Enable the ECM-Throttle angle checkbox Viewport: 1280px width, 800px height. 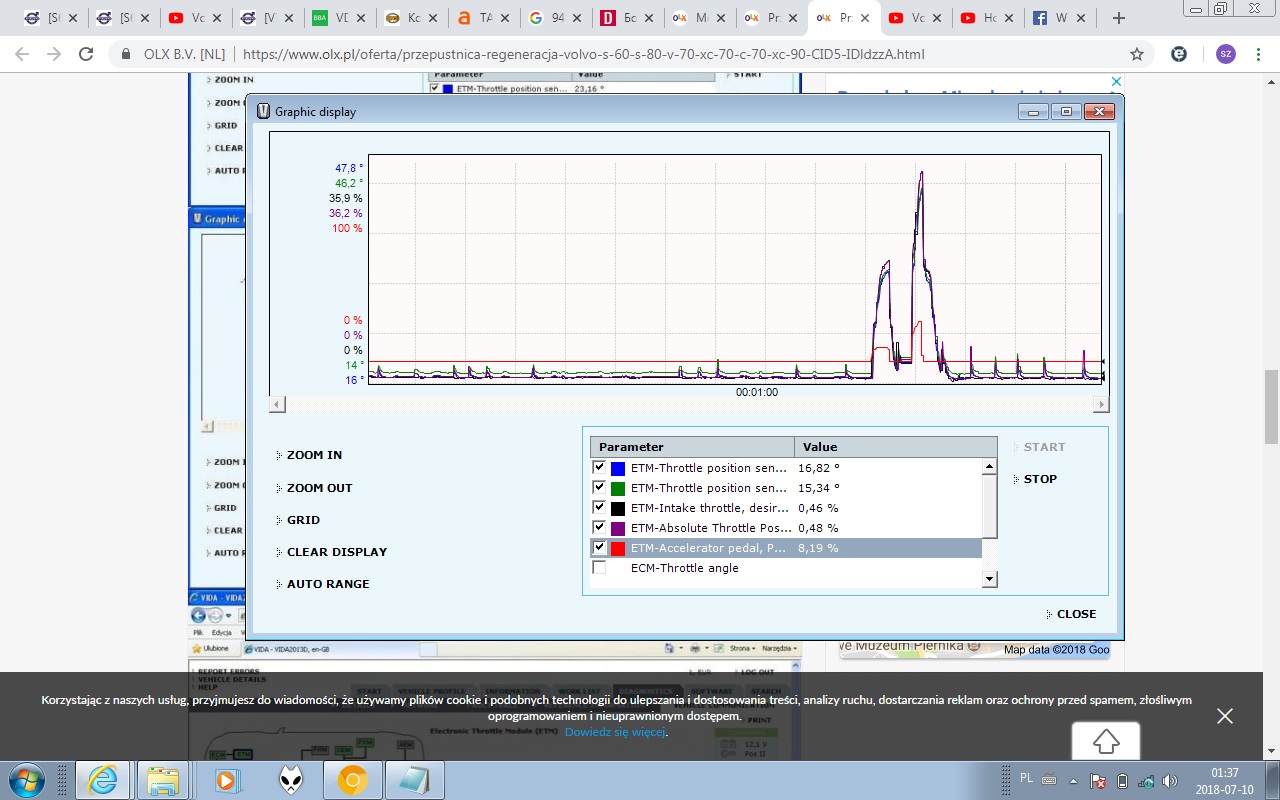[599, 568]
